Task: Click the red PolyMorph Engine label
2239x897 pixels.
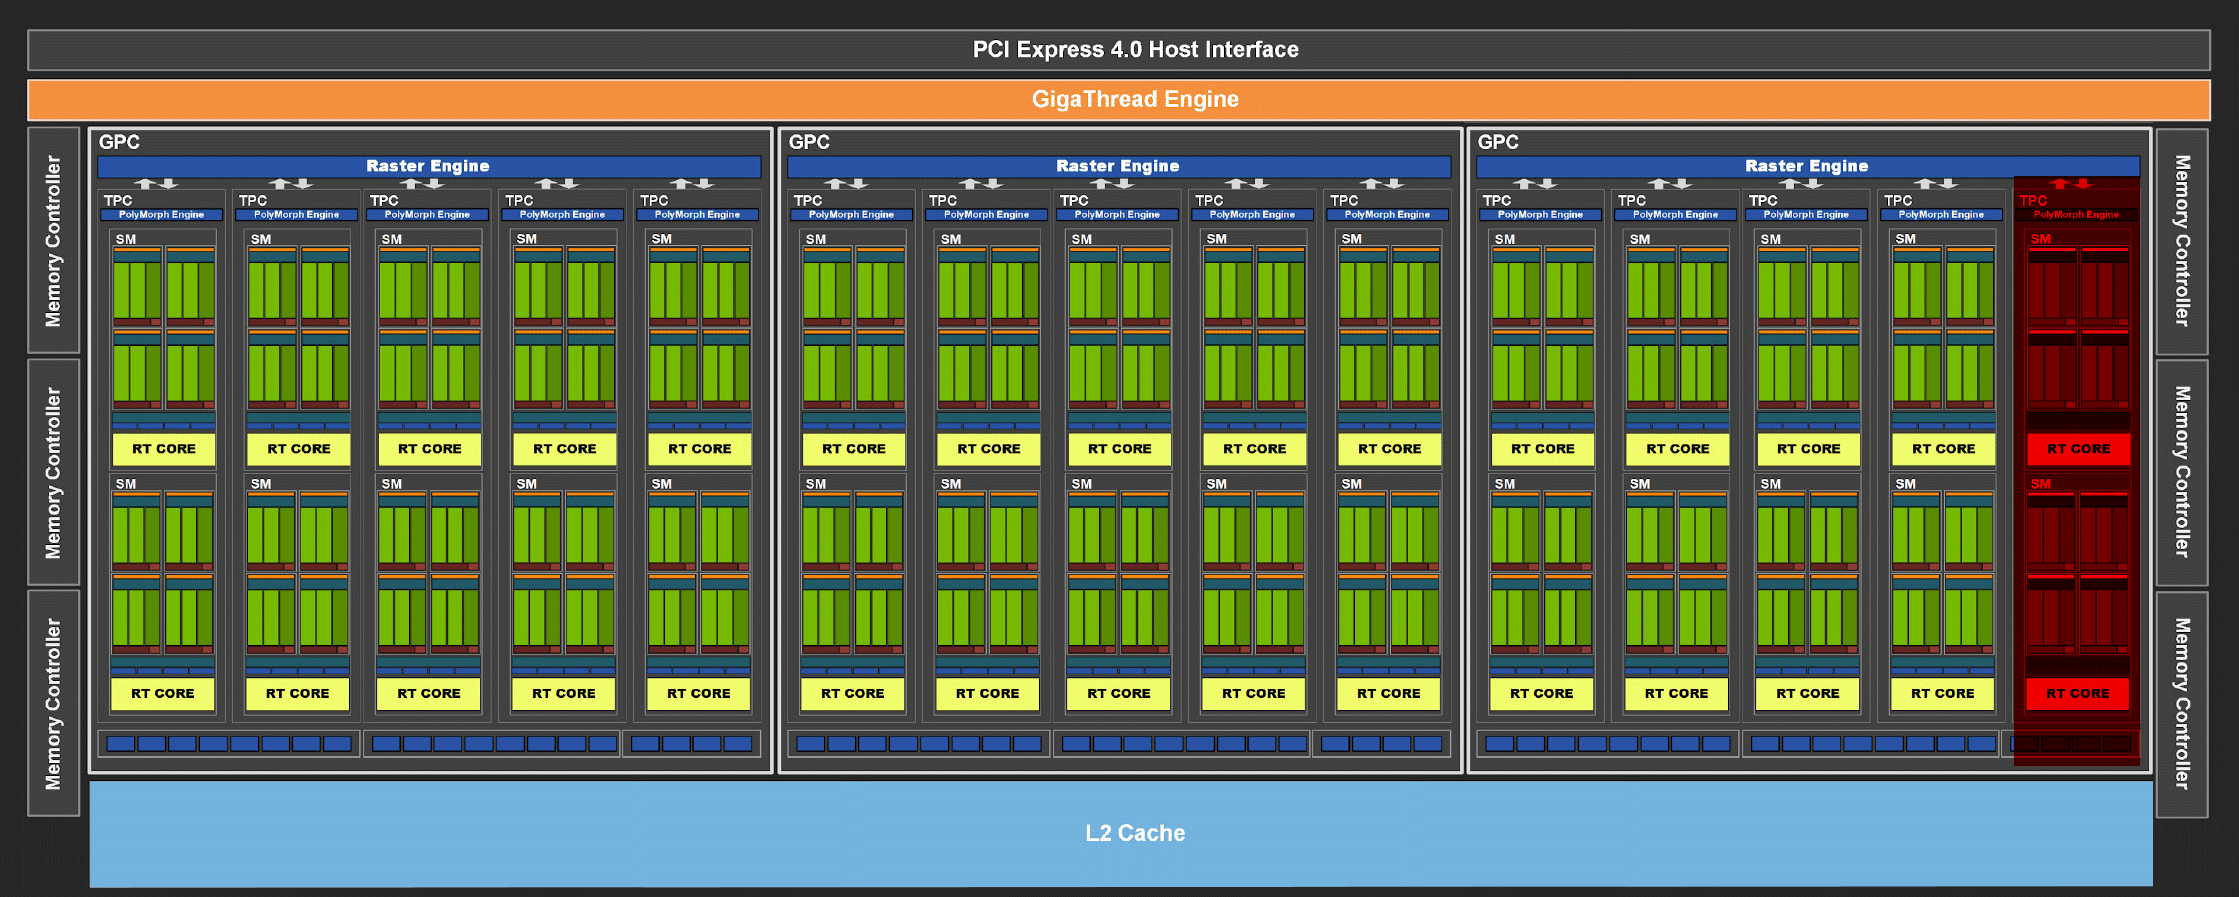Action: pyautogui.click(x=2076, y=214)
